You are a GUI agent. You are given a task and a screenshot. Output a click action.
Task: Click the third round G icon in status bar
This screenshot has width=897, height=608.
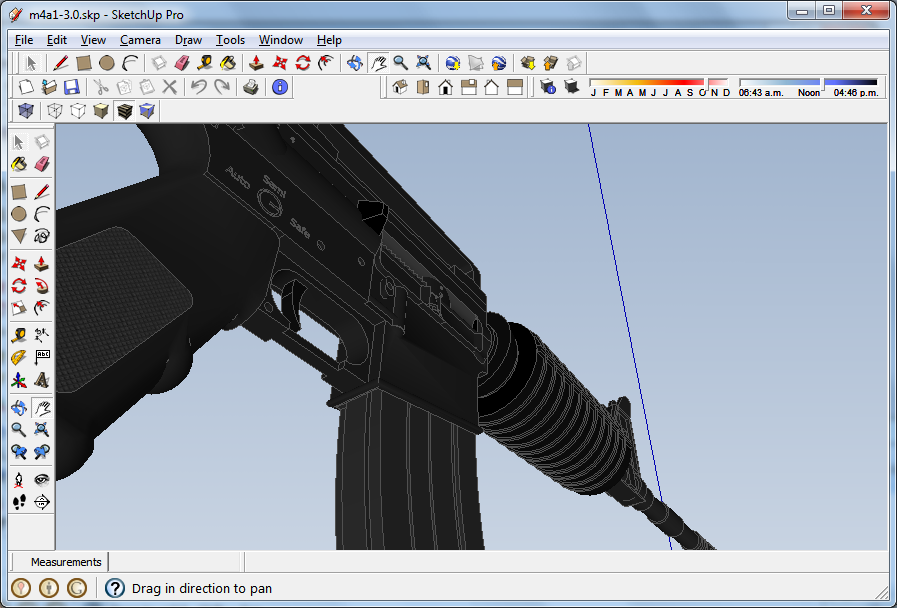[77, 588]
